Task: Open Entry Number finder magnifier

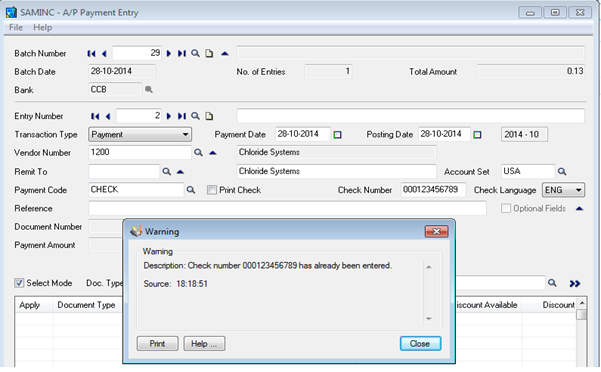Action: [195, 116]
